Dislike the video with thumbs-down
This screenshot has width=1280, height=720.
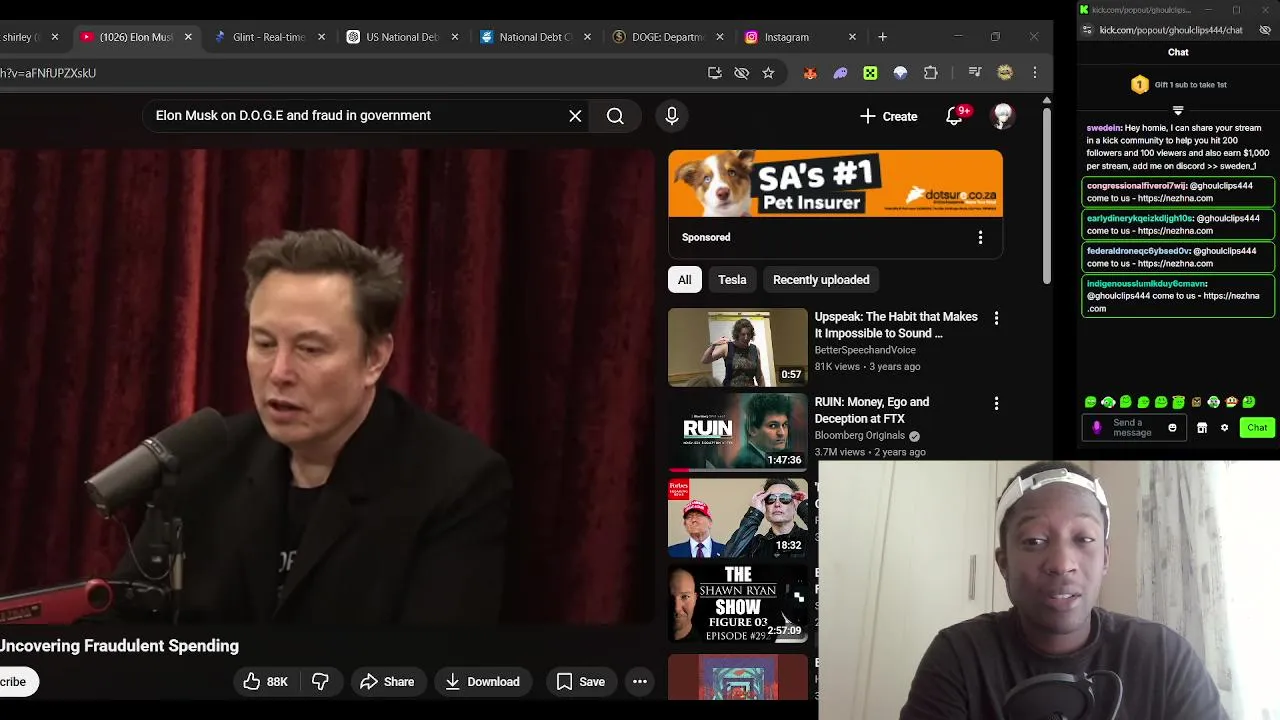(x=320, y=682)
